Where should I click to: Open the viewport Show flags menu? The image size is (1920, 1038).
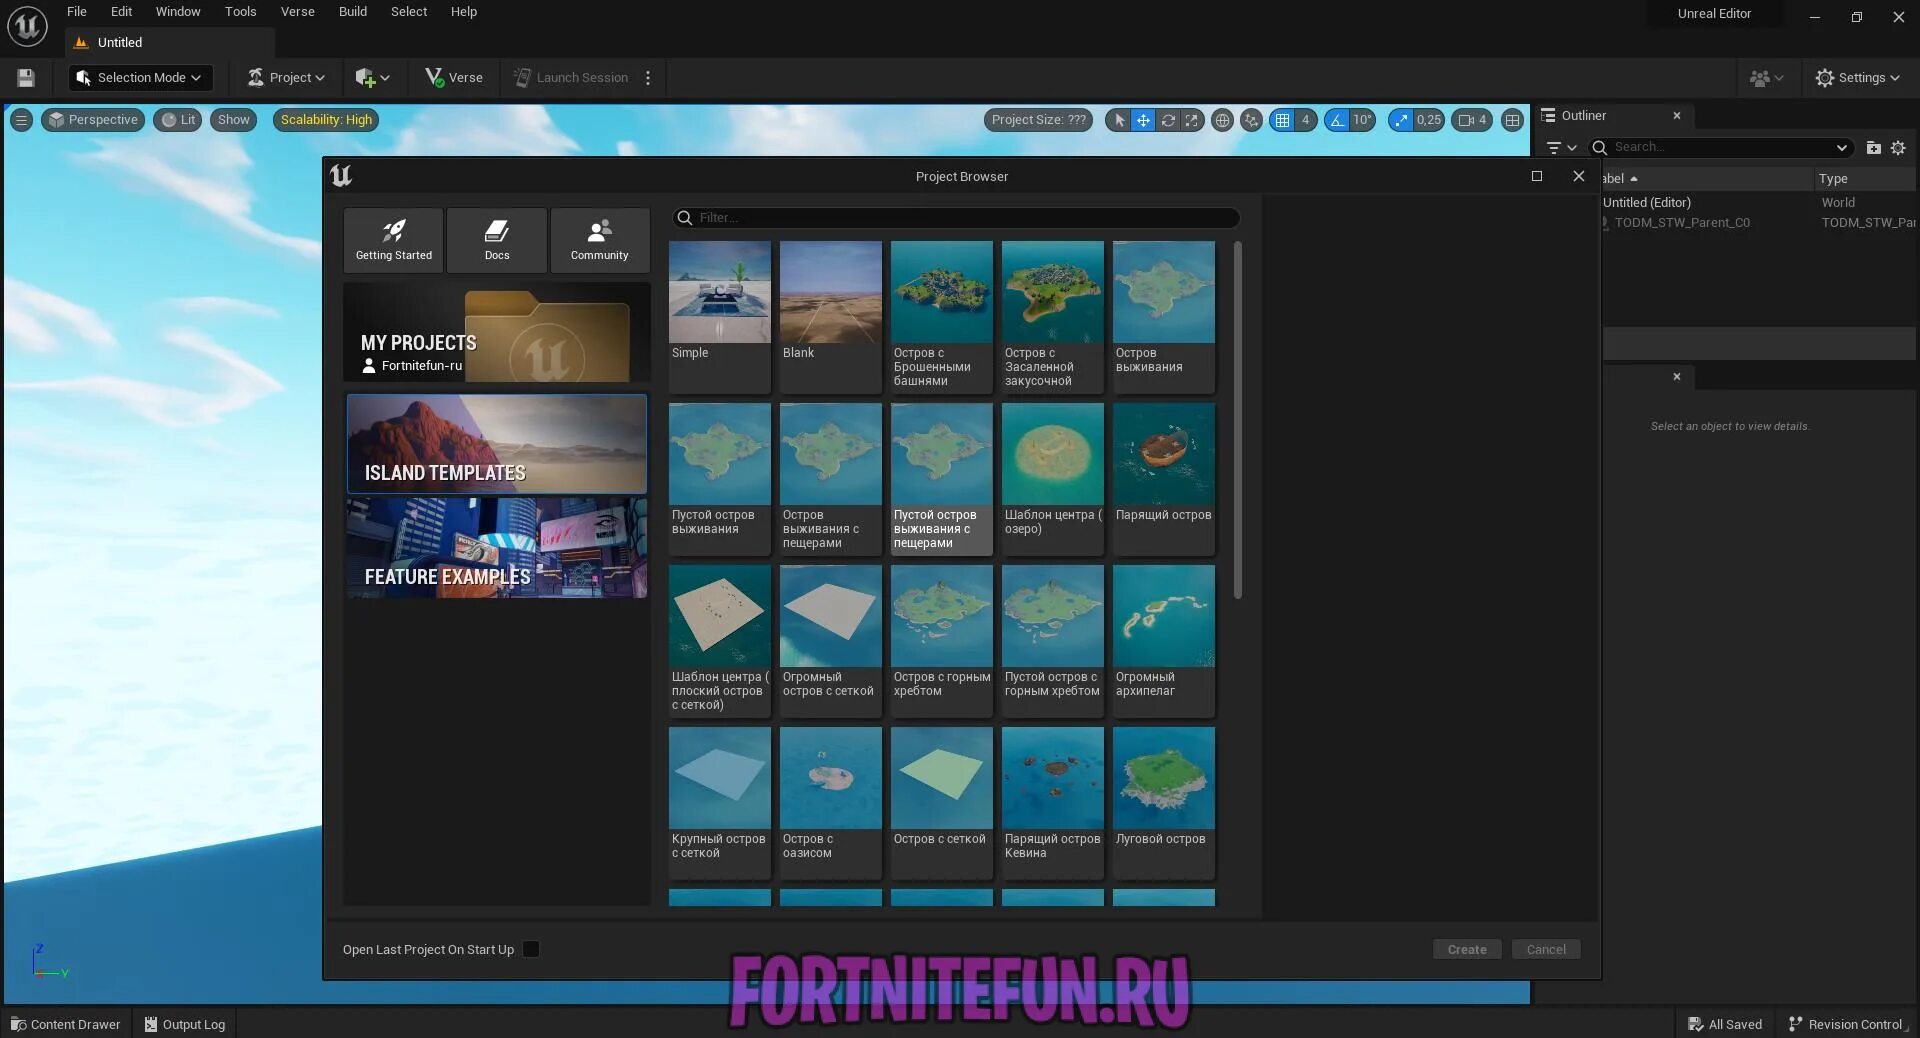(x=234, y=120)
